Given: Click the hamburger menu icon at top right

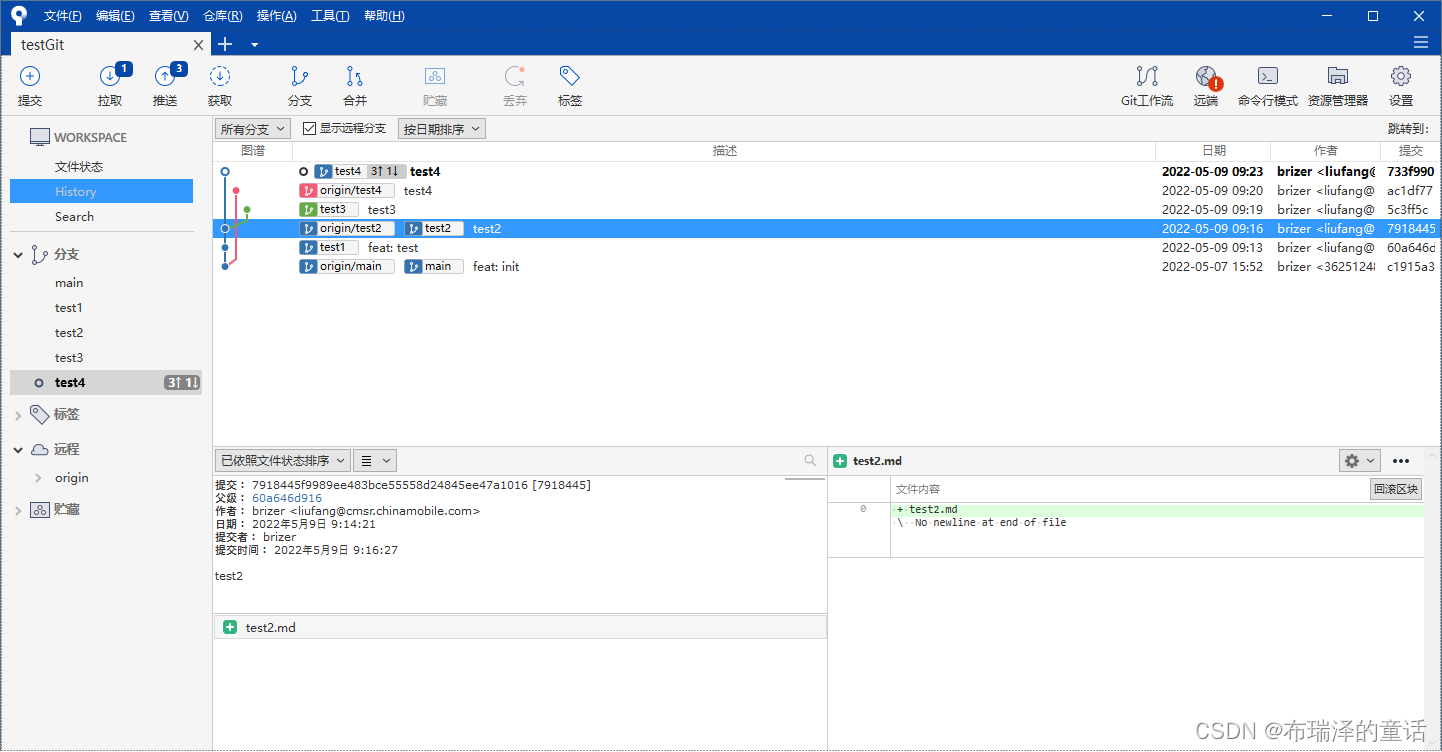Looking at the screenshot, I should (1420, 43).
